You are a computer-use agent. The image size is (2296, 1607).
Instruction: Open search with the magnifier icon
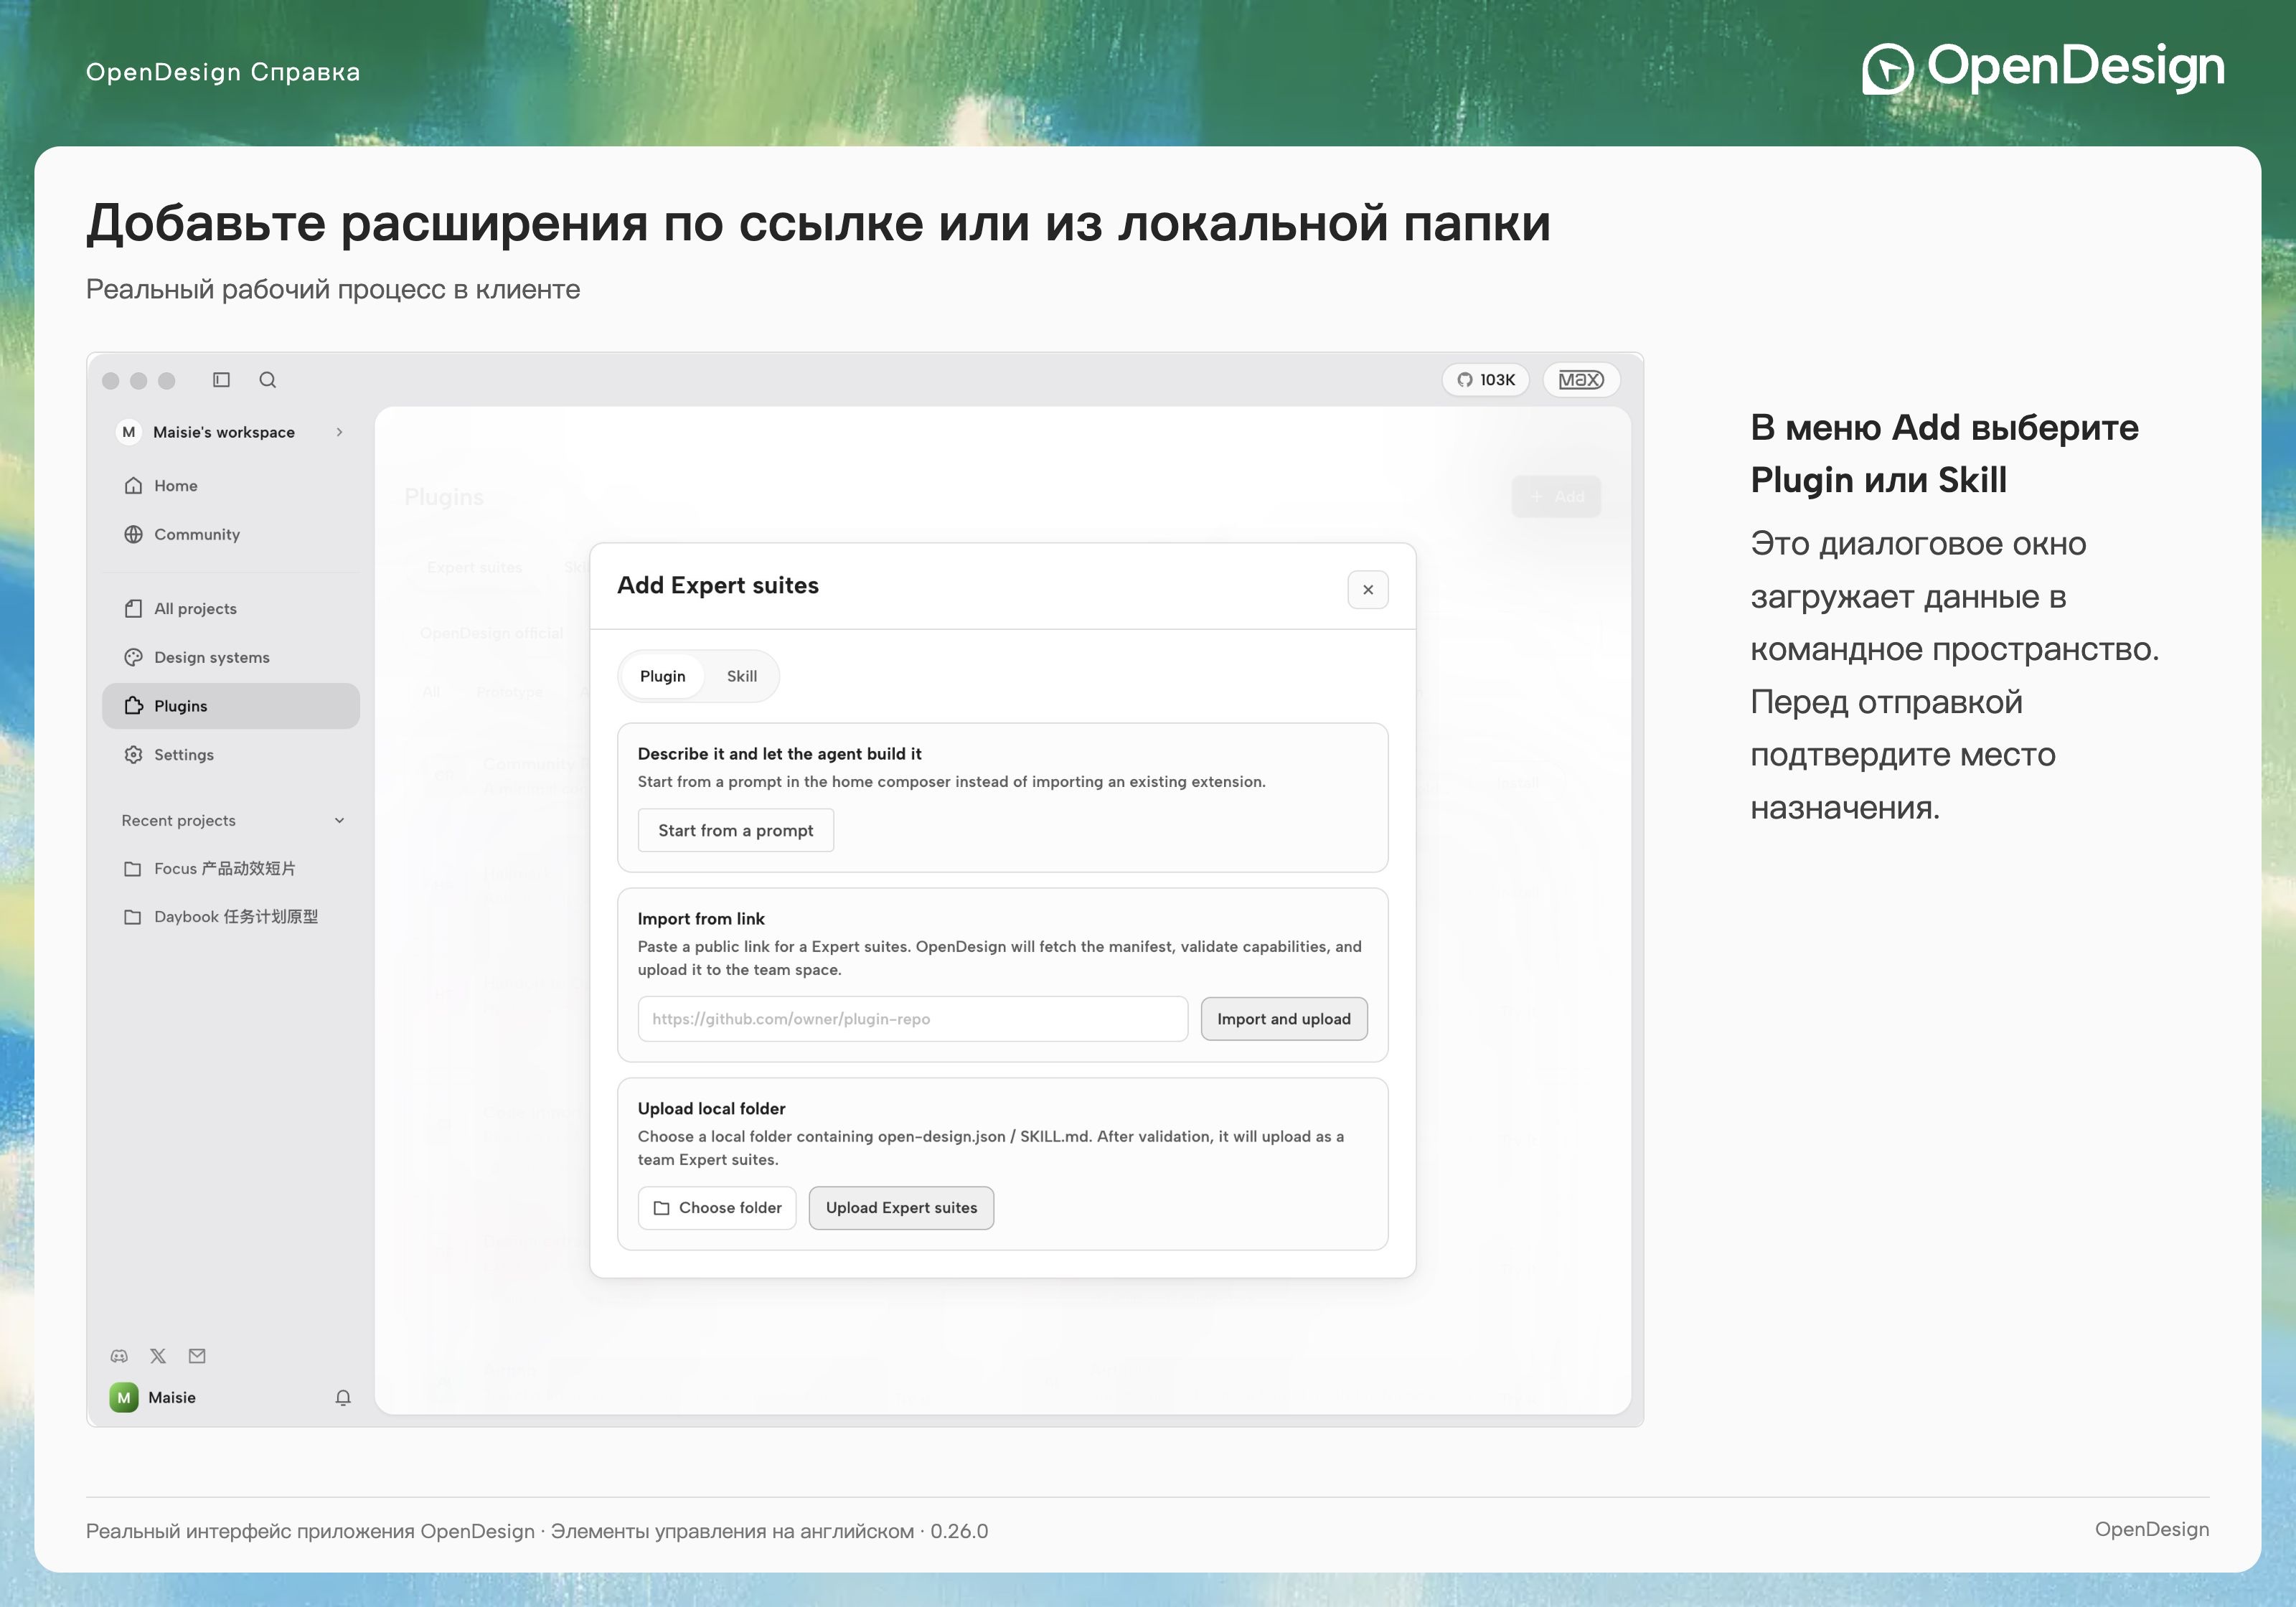(267, 380)
